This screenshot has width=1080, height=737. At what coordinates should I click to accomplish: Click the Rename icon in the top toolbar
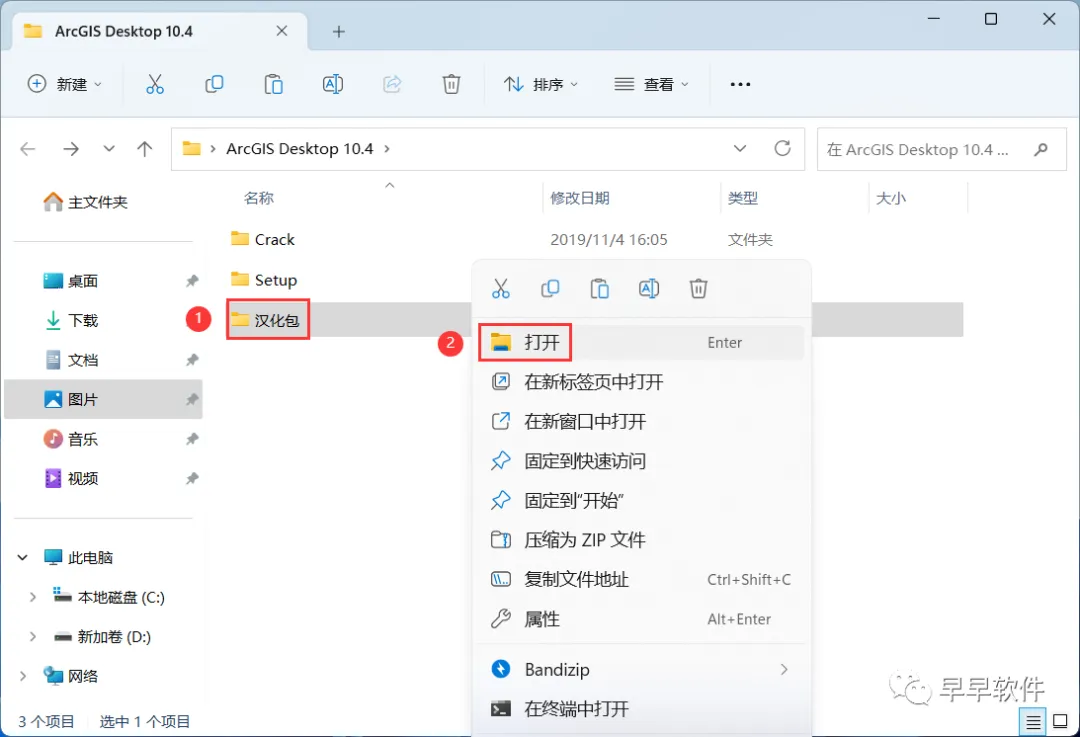333,84
